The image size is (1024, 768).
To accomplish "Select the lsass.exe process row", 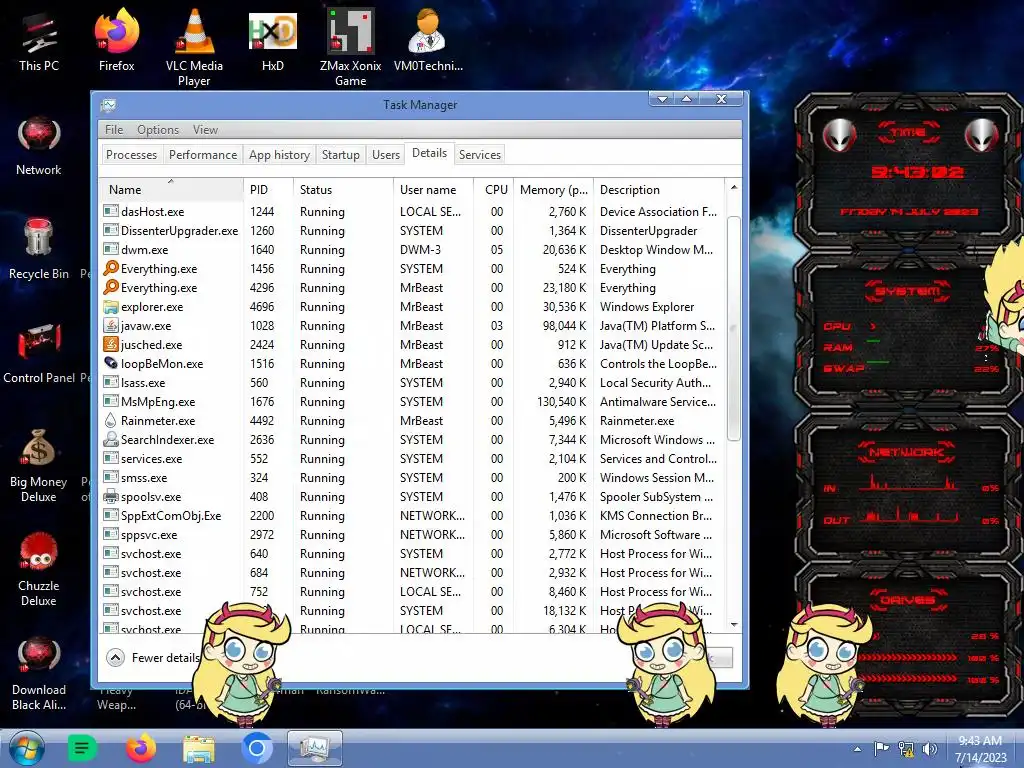I will pyautogui.click(x=413, y=383).
